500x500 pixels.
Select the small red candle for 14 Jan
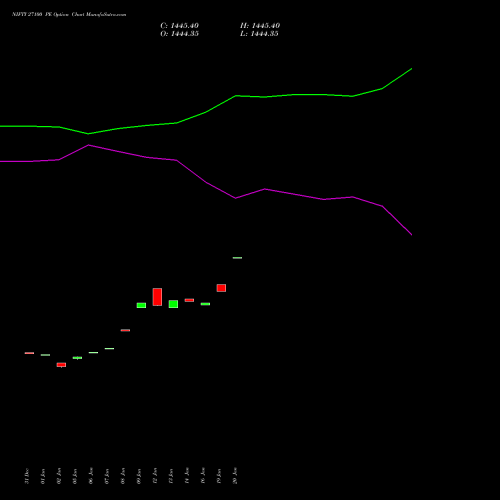click(x=189, y=300)
